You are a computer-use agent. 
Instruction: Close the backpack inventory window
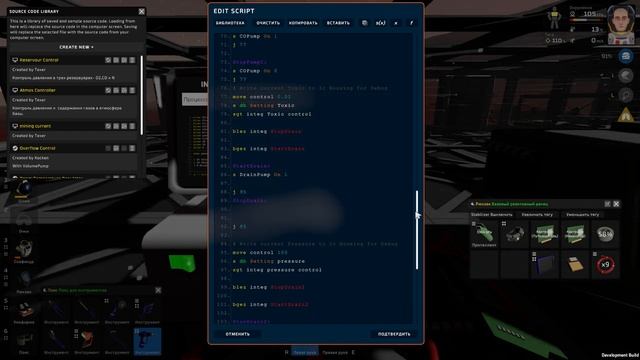[616, 204]
